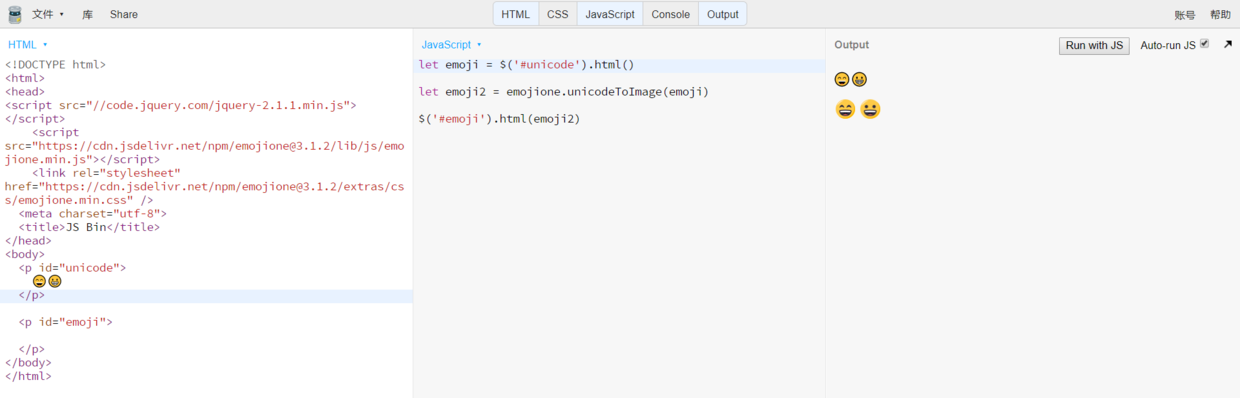Open the 账号 account link

point(1184,14)
